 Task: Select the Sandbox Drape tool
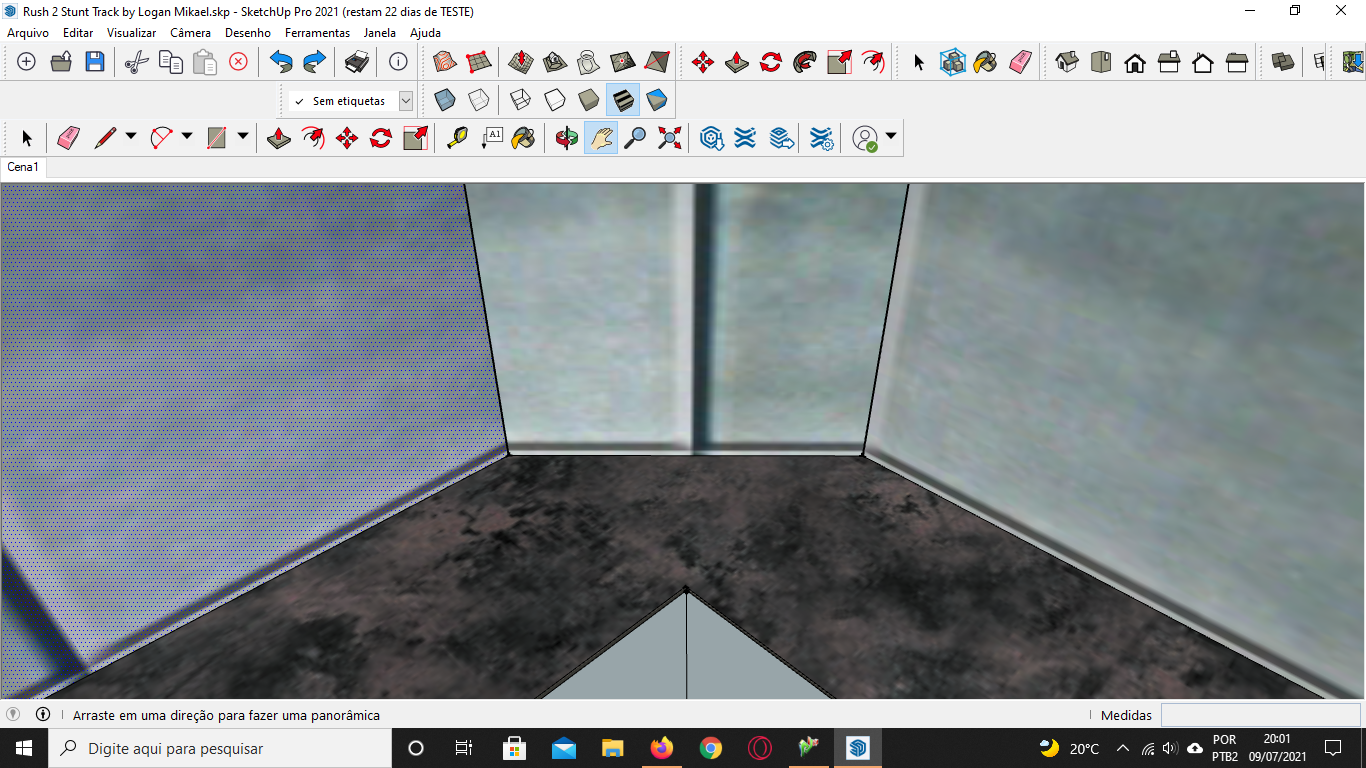point(589,62)
